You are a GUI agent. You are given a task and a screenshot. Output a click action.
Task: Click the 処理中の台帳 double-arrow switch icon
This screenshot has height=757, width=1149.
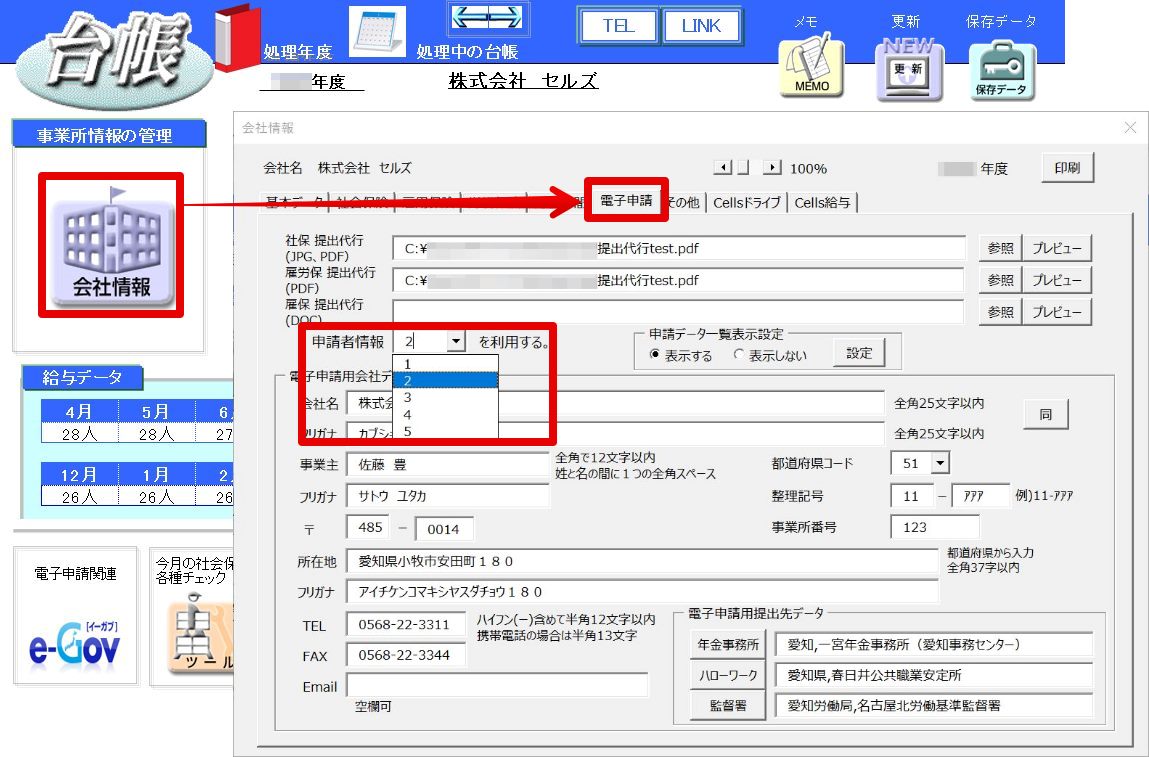[x=487, y=18]
